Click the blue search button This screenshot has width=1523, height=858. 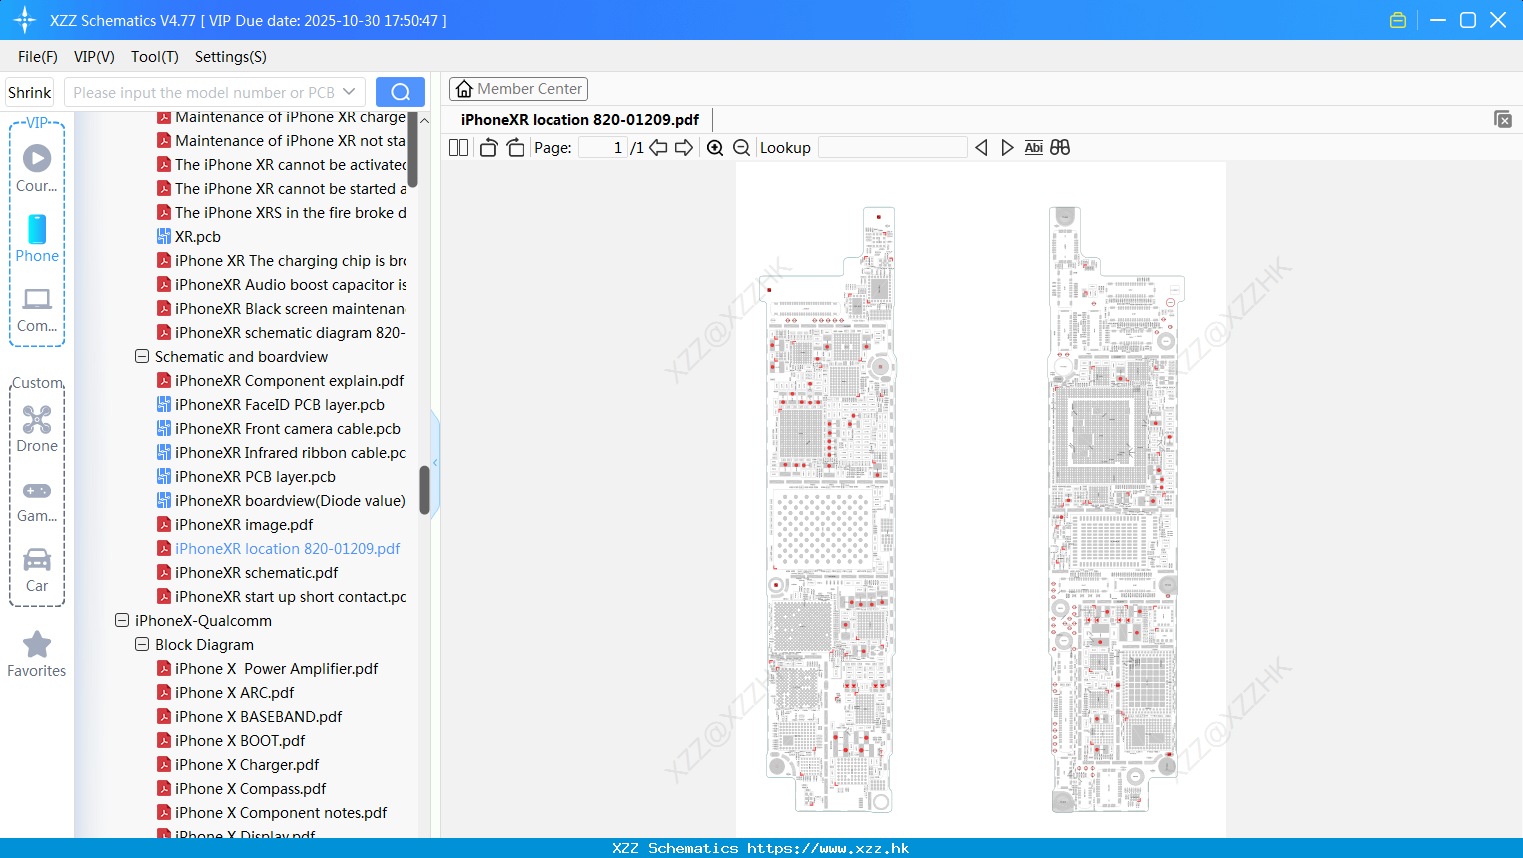(400, 92)
